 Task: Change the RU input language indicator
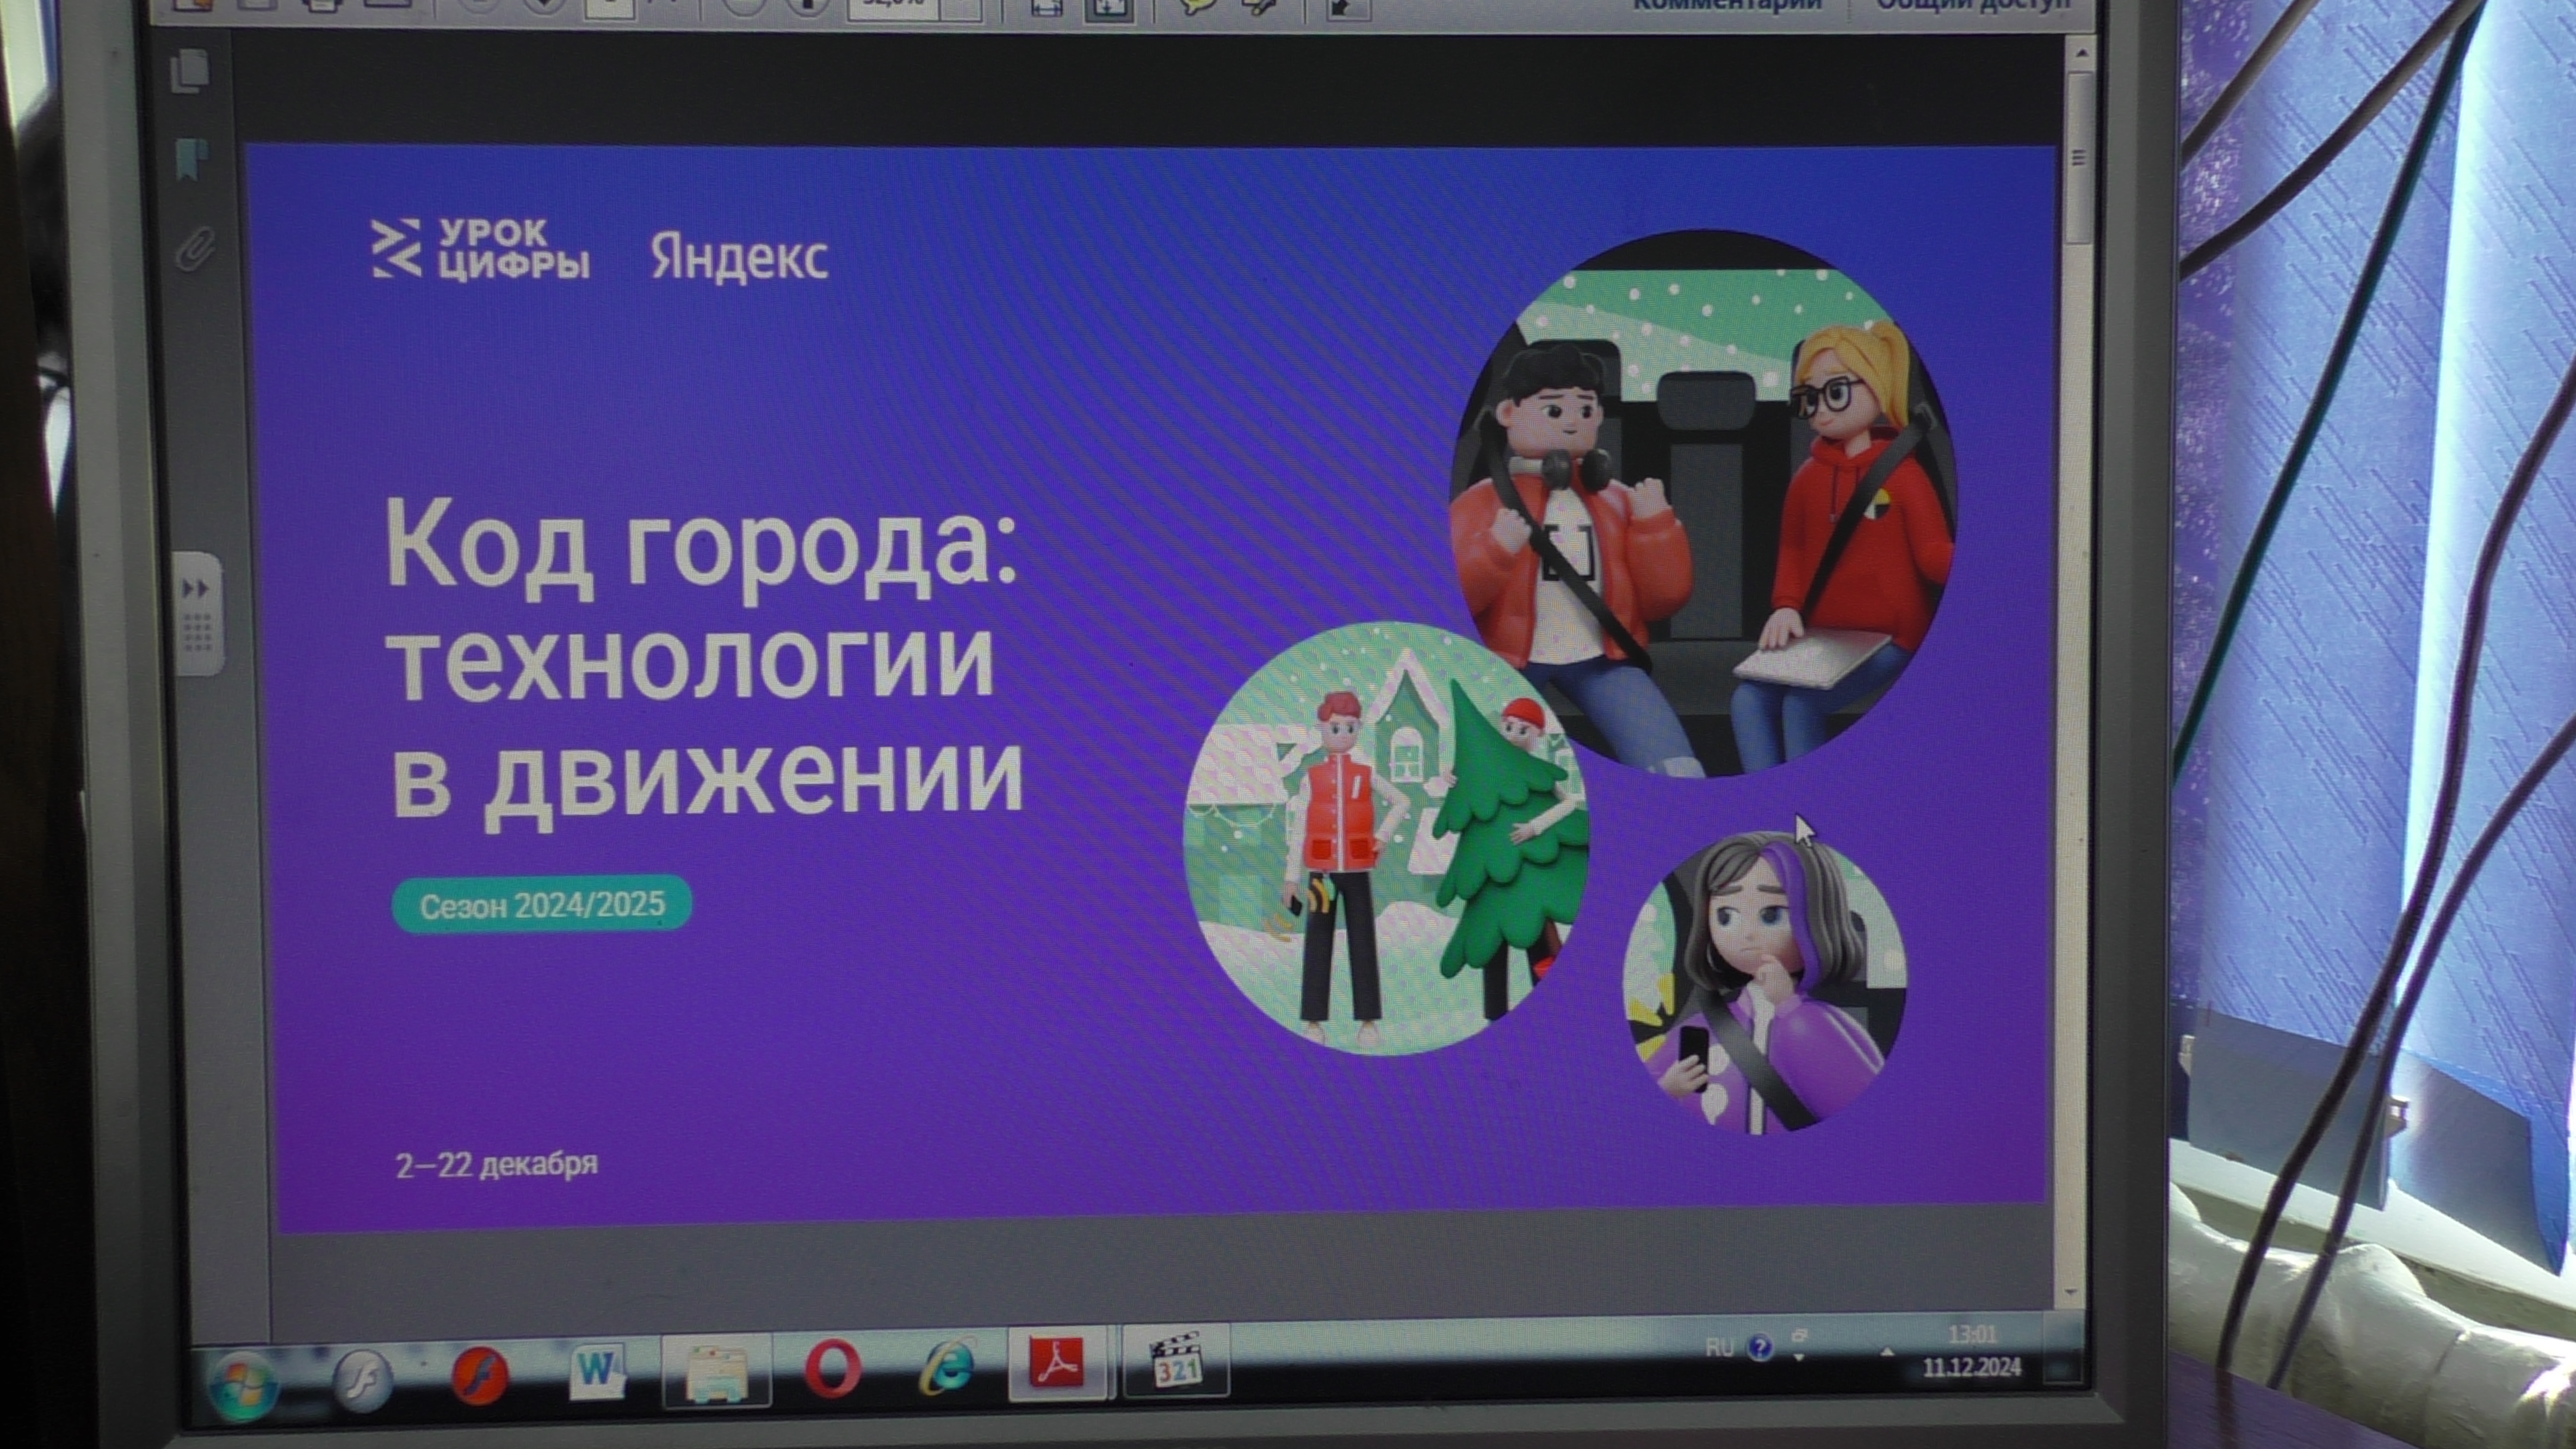click(x=1719, y=1347)
